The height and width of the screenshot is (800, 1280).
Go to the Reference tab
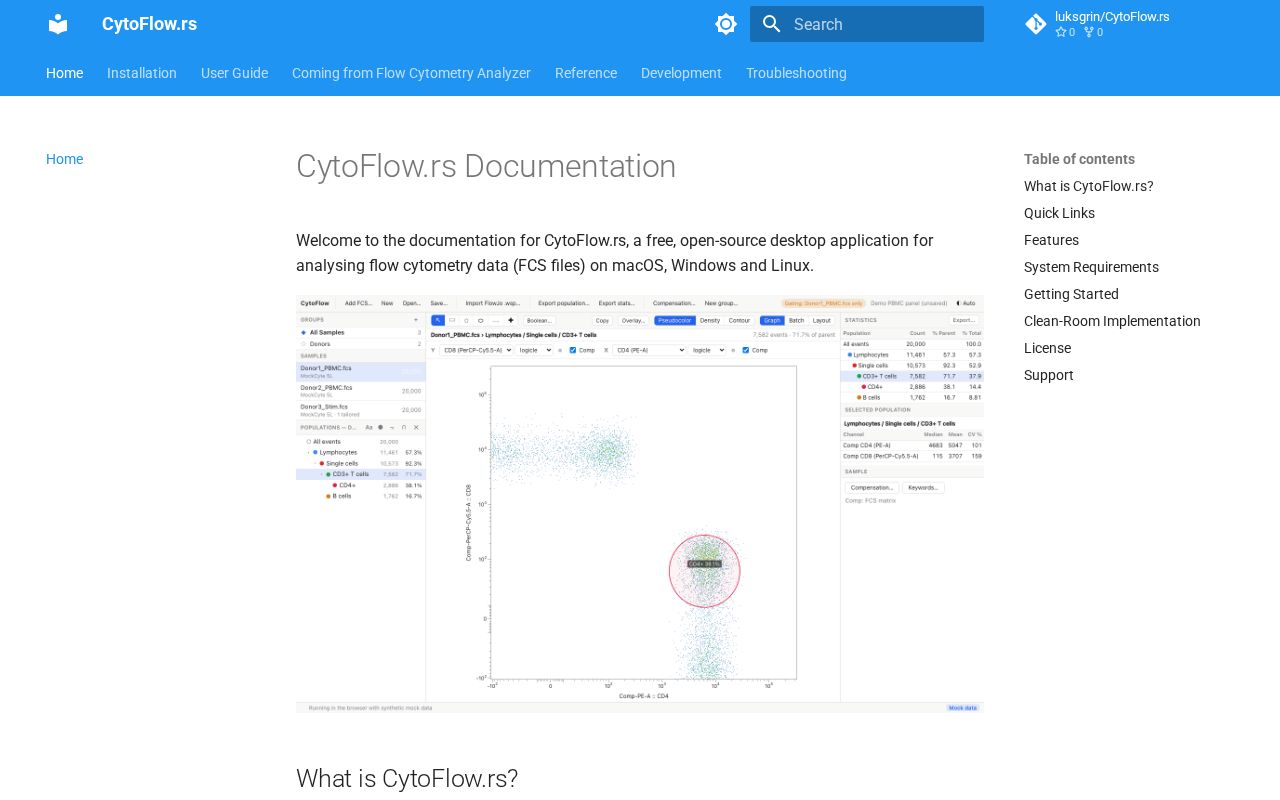[586, 73]
